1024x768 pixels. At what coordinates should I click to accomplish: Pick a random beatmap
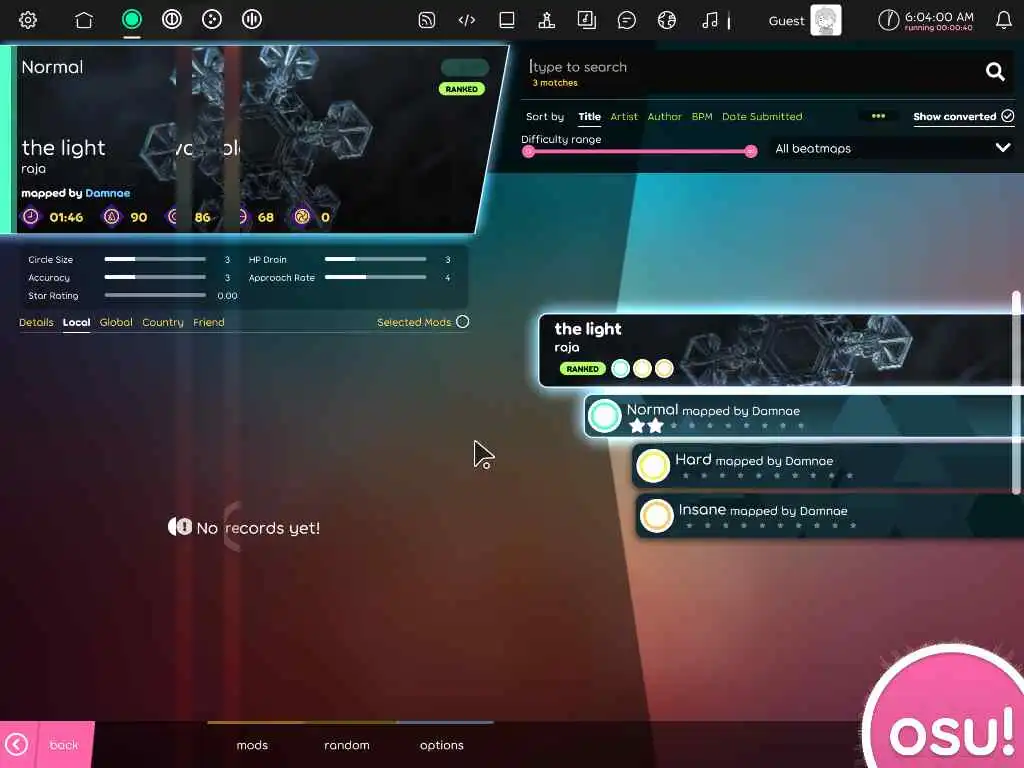click(x=347, y=745)
